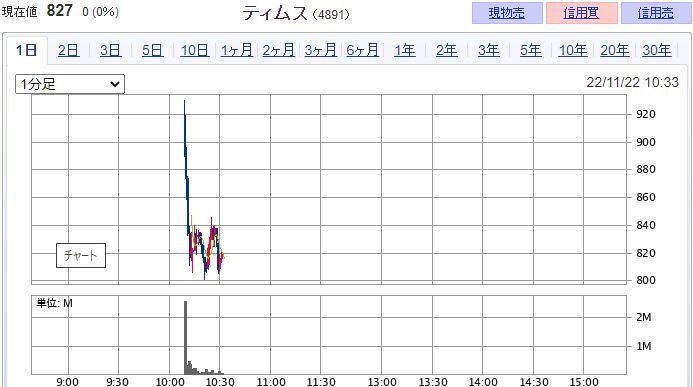This screenshot has height=387, width=693.
Task: Click the 11:00 time axis label
Action: tap(271, 382)
